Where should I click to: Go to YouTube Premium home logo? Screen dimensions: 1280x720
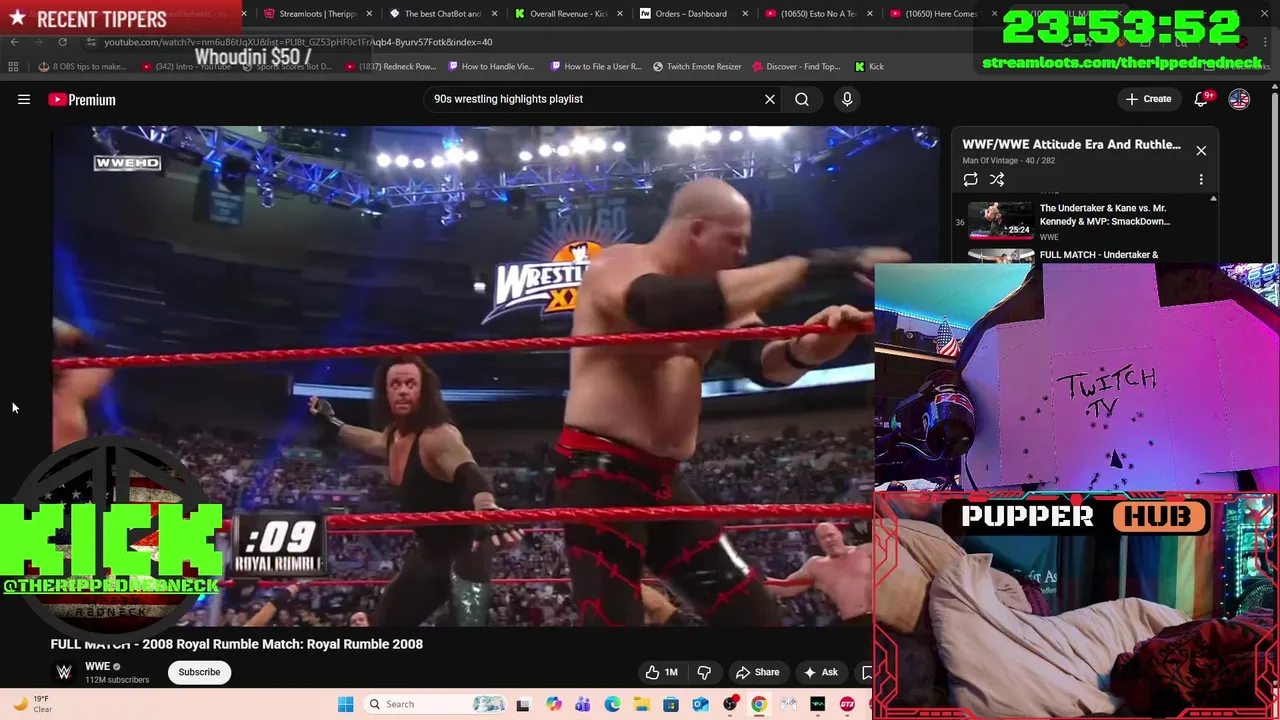(82, 99)
